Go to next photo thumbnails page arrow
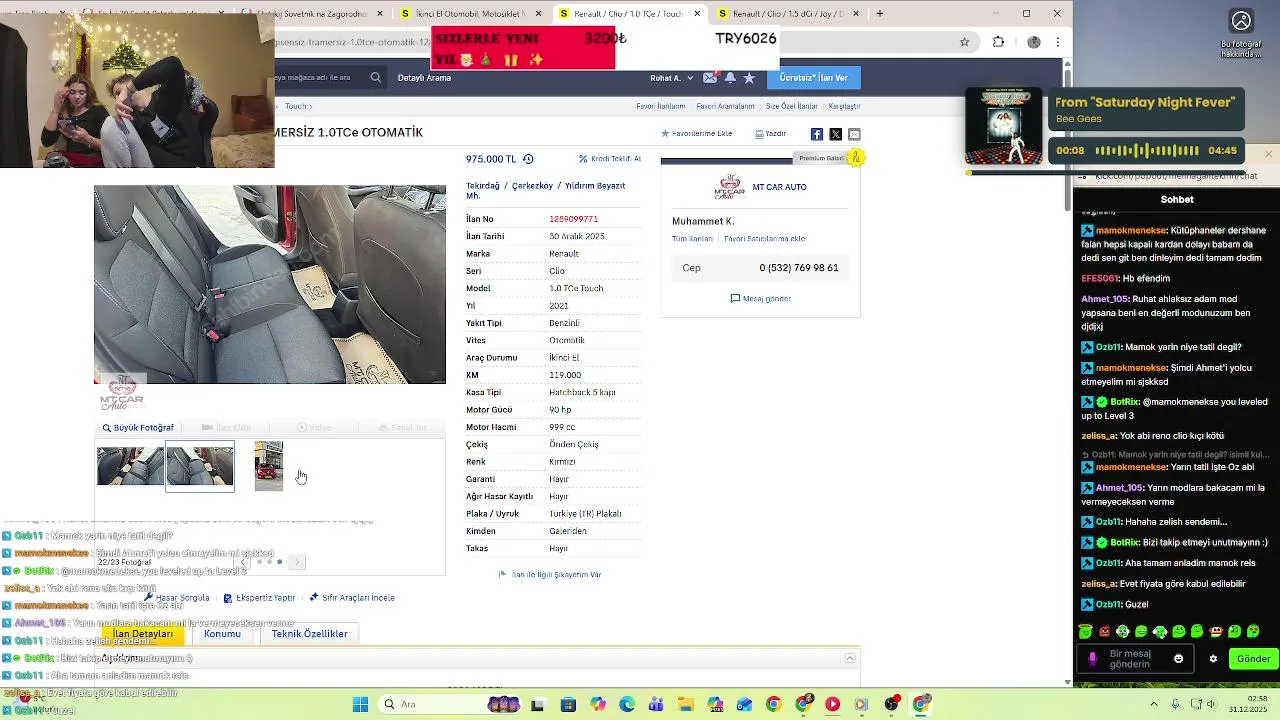The height and width of the screenshot is (720, 1280). [x=298, y=562]
